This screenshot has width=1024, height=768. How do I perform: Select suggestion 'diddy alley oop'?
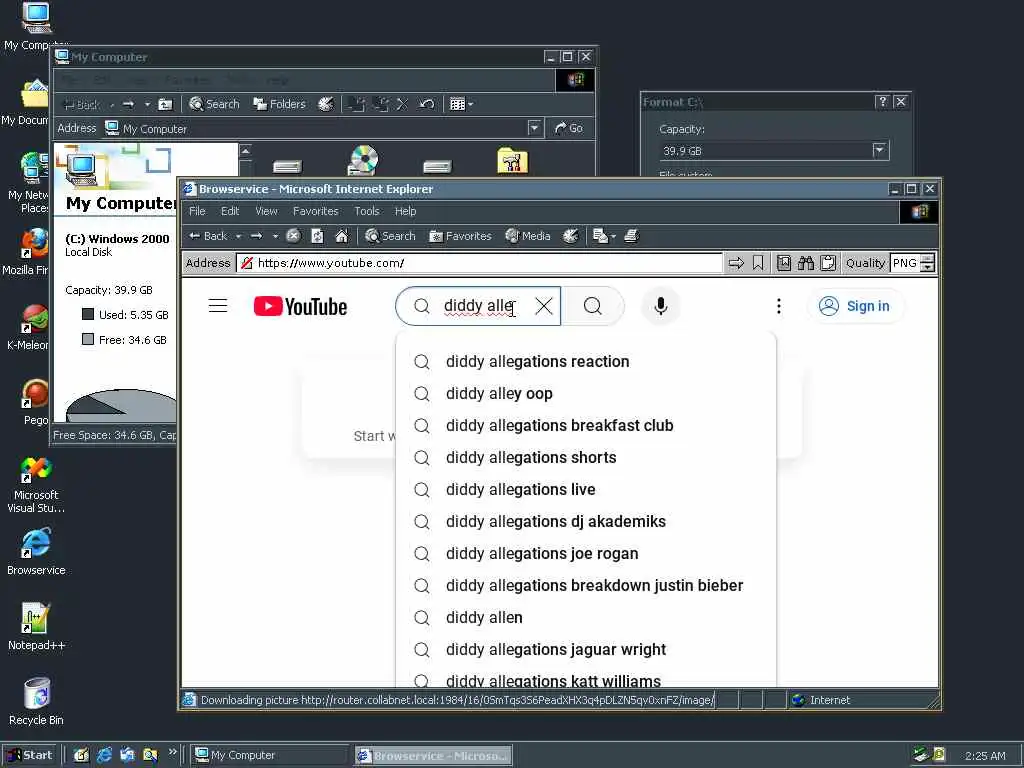point(586,393)
